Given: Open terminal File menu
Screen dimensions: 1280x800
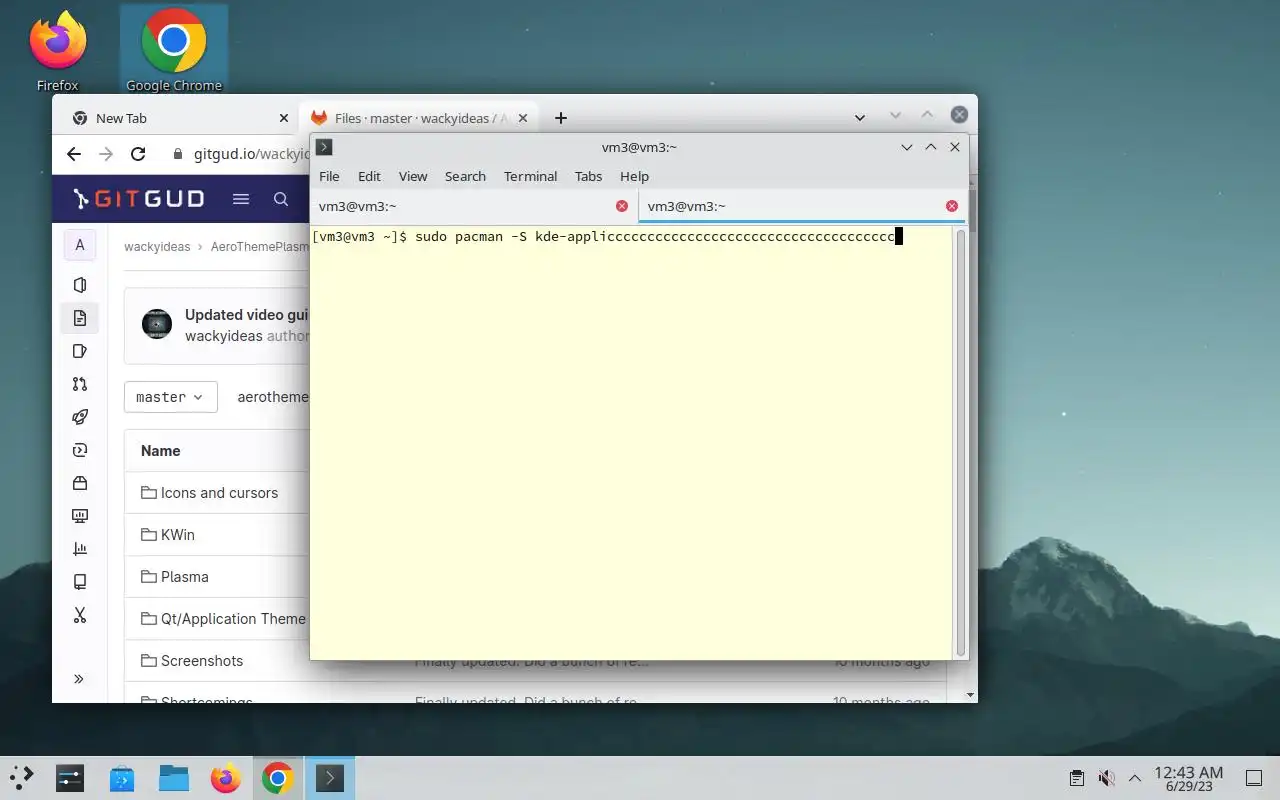Looking at the screenshot, I should coord(329,176).
